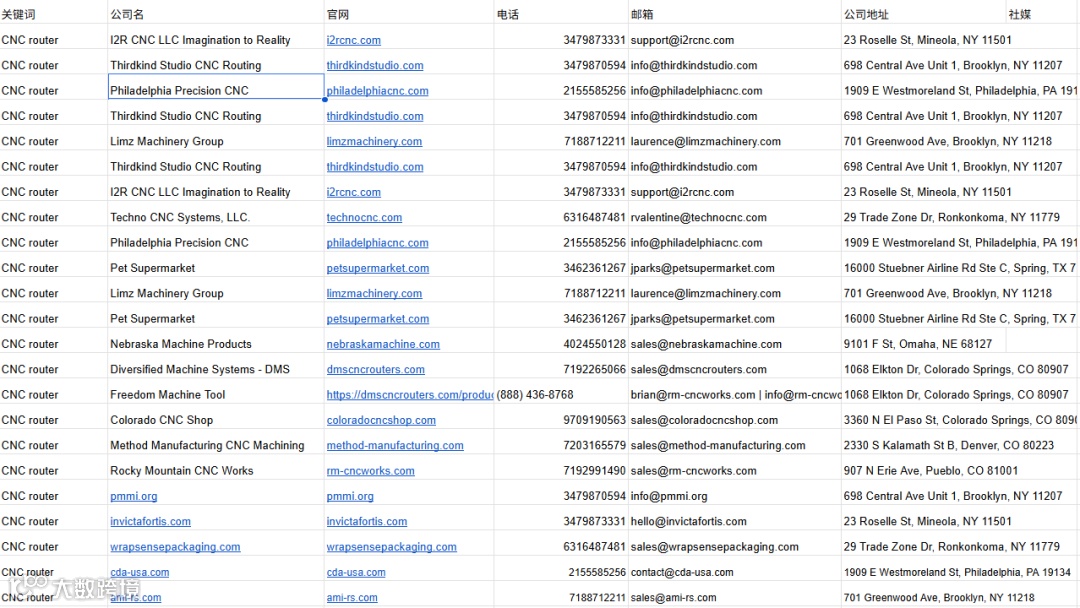Open cda-usa.com link in 官网 column
This screenshot has height=608, width=1080.
(356, 572)
